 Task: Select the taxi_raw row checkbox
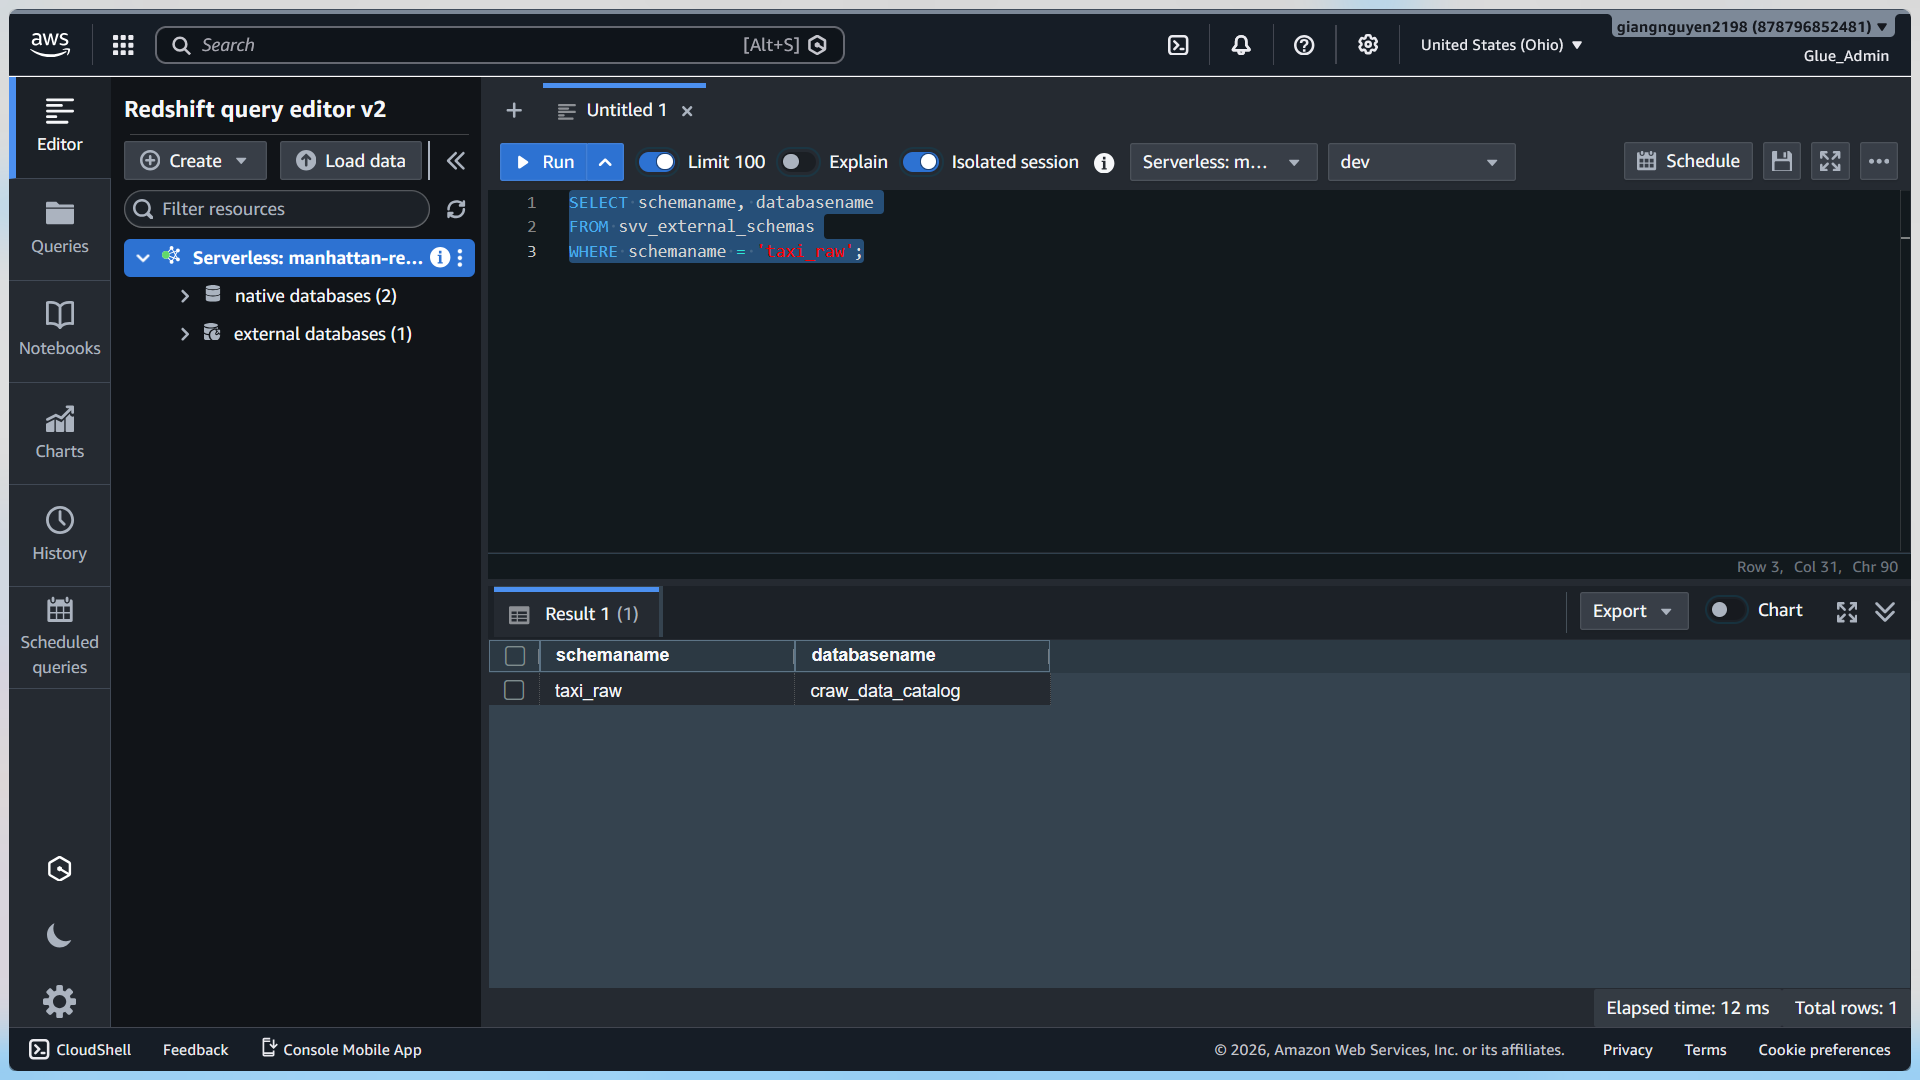514,690
